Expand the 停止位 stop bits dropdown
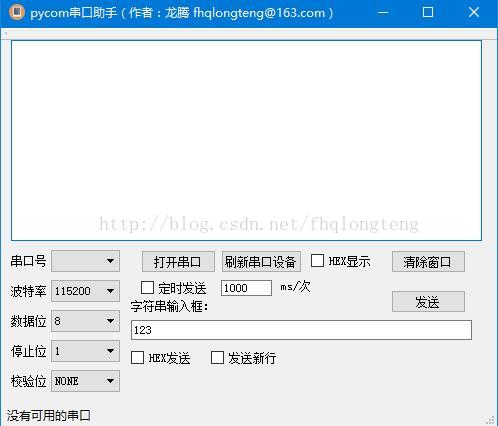 (85, 351)
